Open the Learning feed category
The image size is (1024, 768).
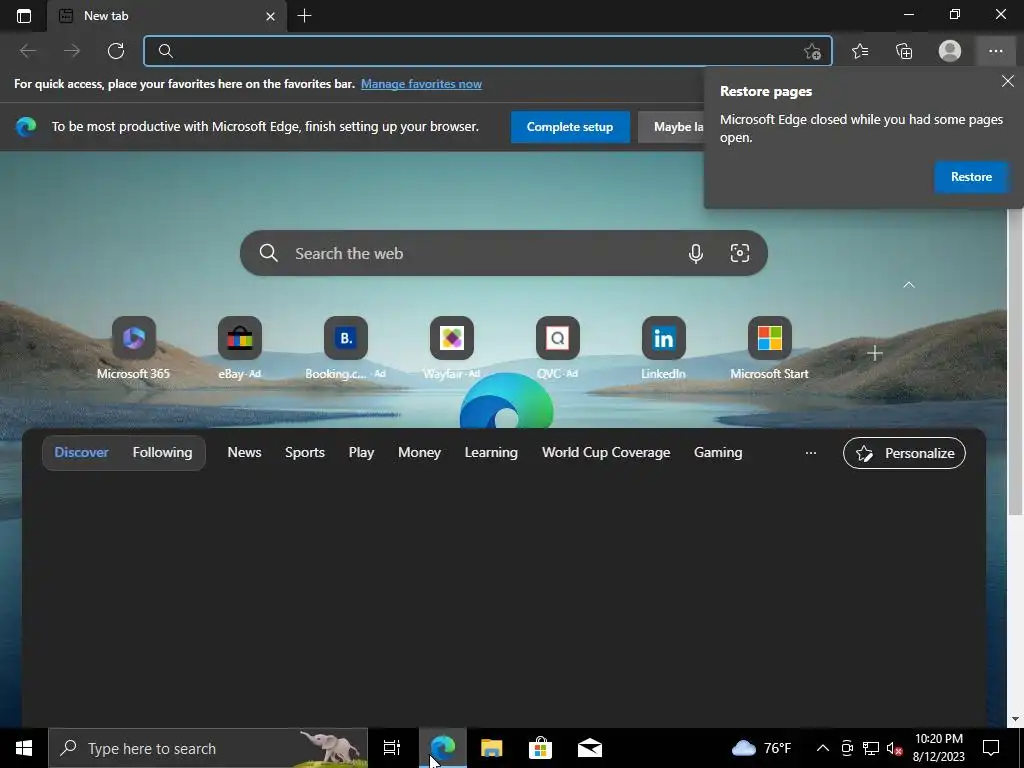(x=491, y=453)
